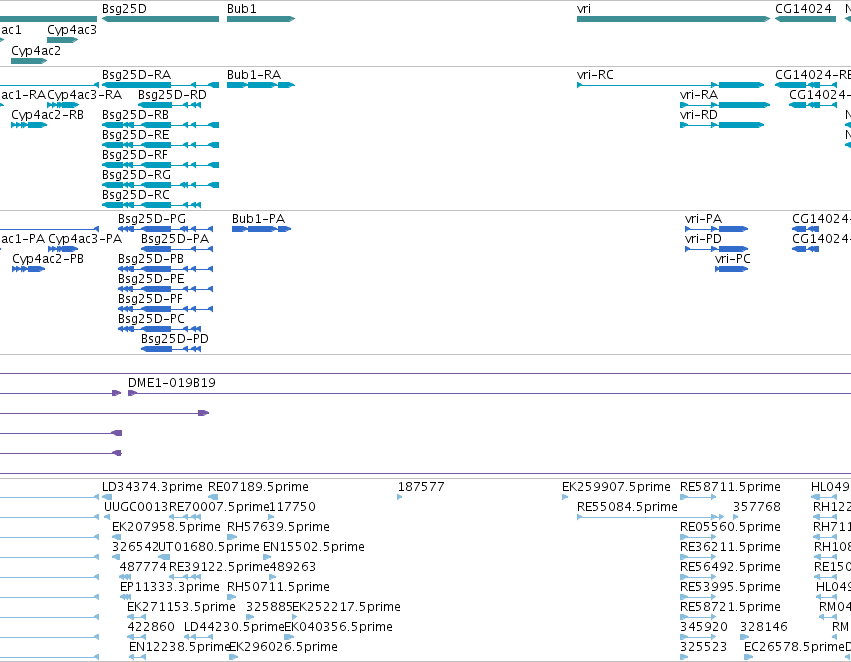Click EST LD34374.3prime label
Image resolution: width=851 pixels, height=662 pixels.
pyautogui.click(x=152, y=487)
